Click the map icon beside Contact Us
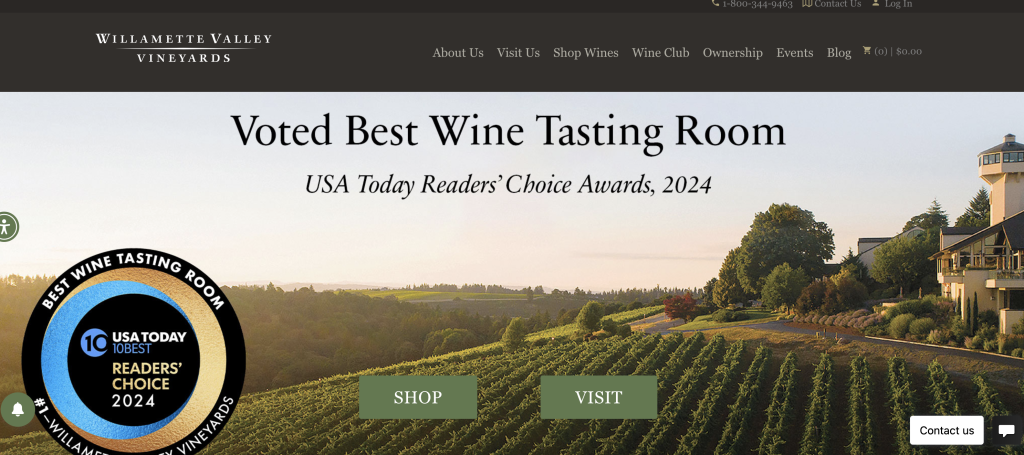This screenshot has width=1024, height=455. click(x=807, y=3)
